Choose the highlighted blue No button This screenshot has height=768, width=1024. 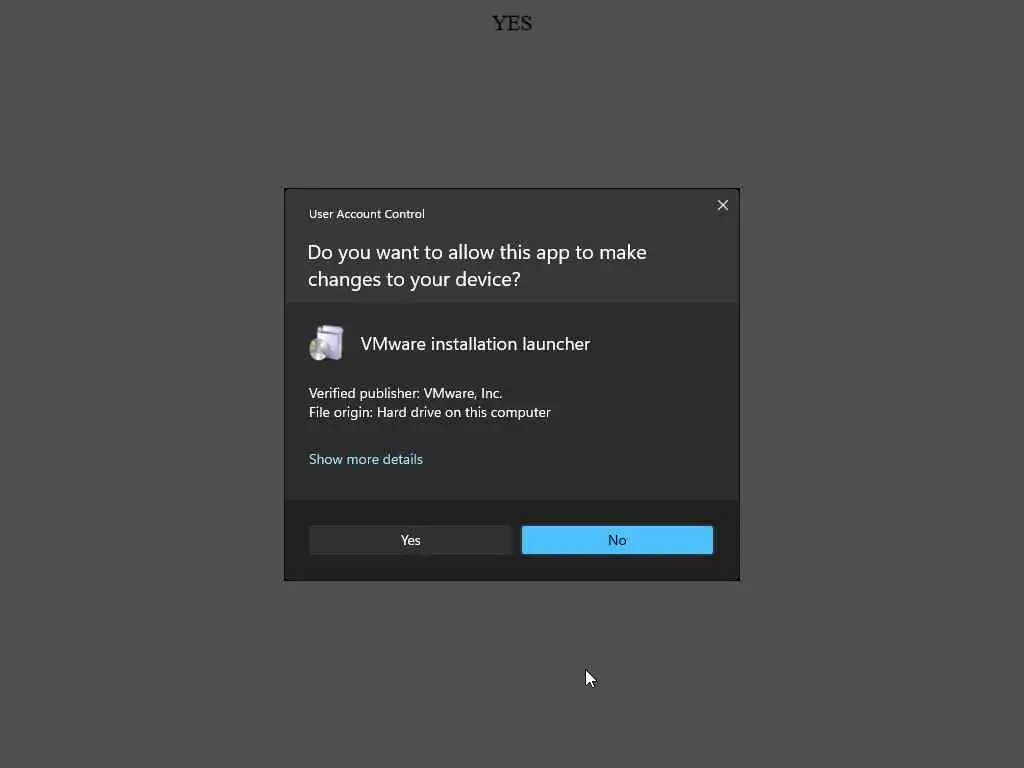pos(617,540)
